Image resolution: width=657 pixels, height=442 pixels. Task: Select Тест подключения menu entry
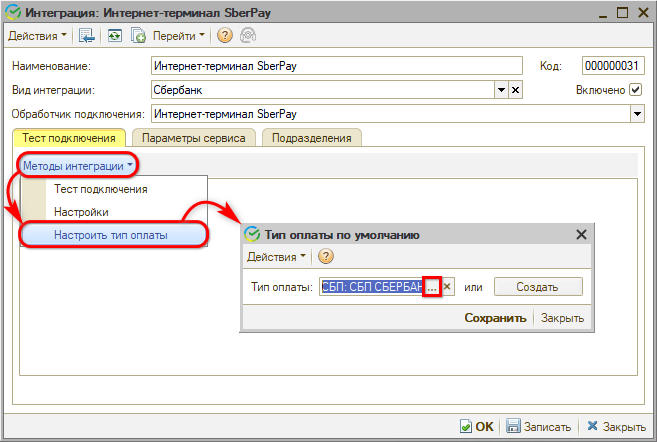tap(101, 189)
